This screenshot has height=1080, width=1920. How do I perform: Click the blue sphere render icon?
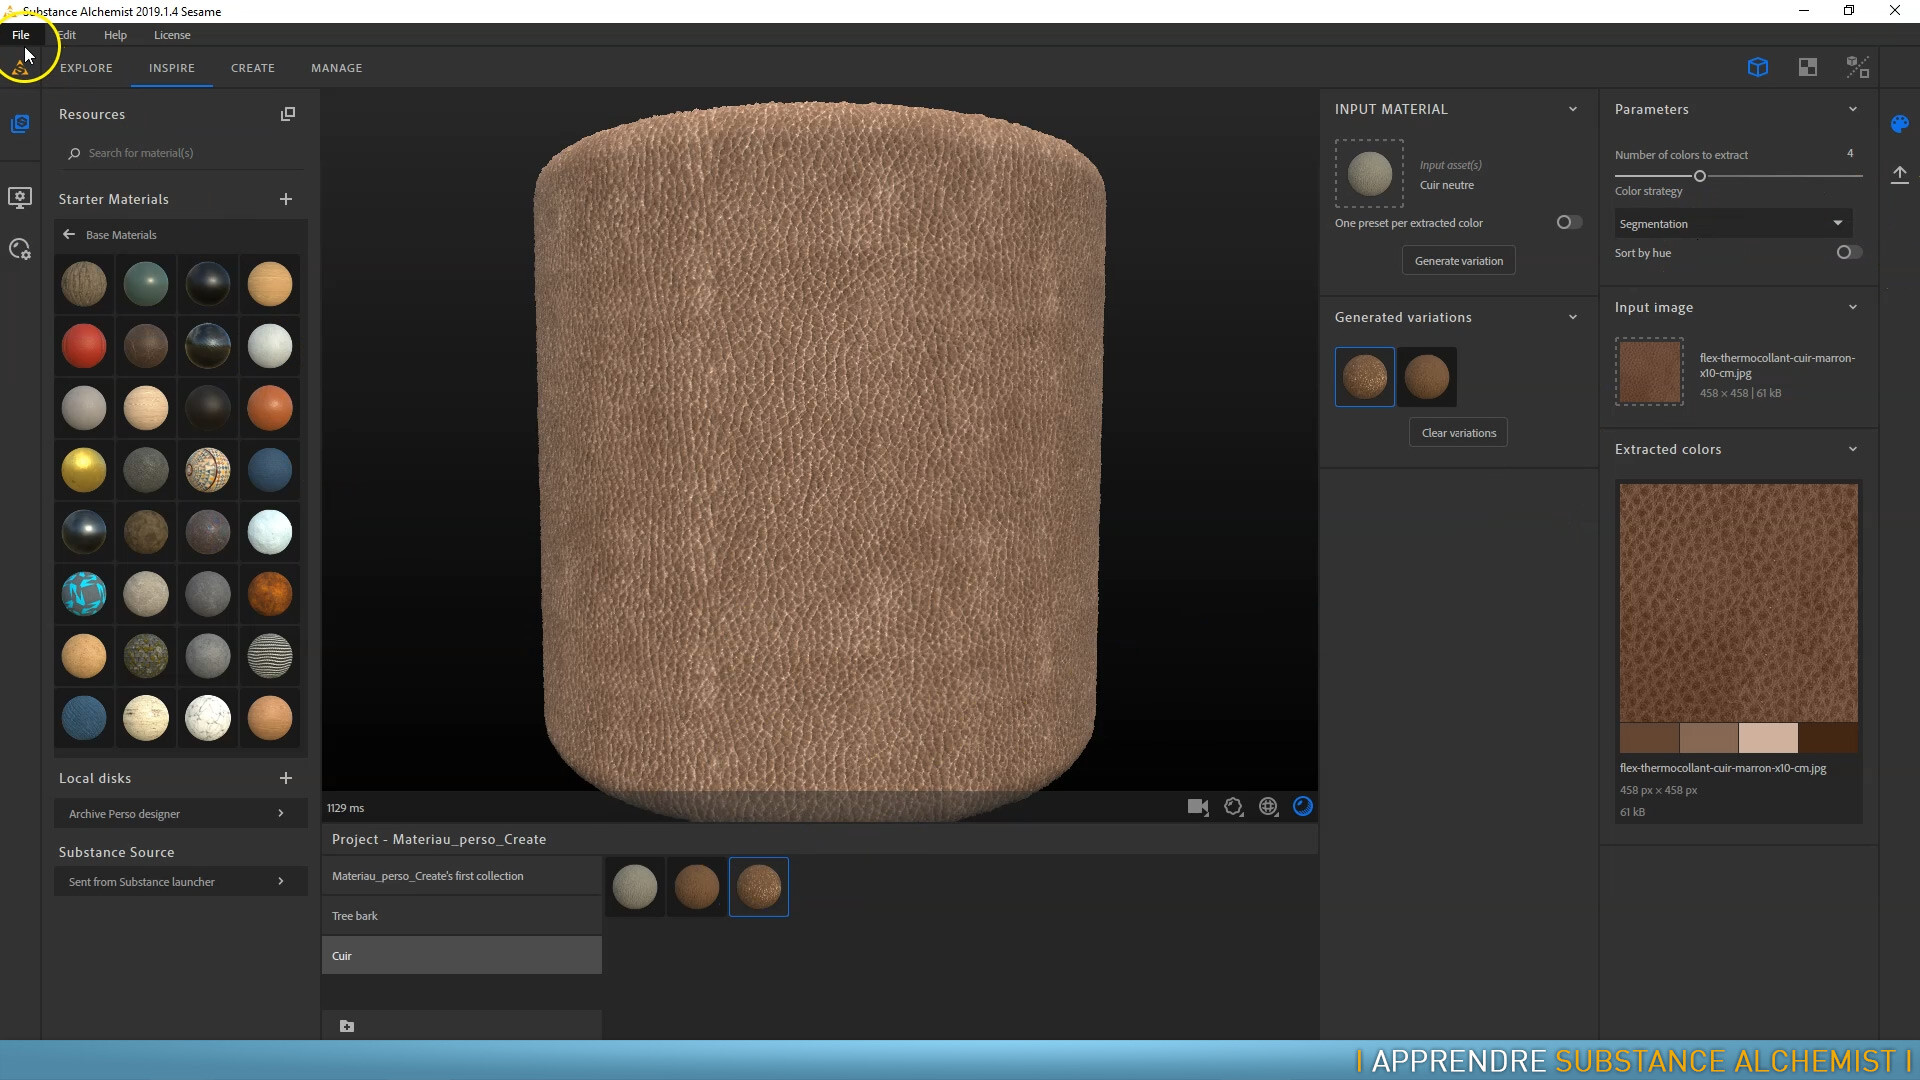(x=1303, y=807)
